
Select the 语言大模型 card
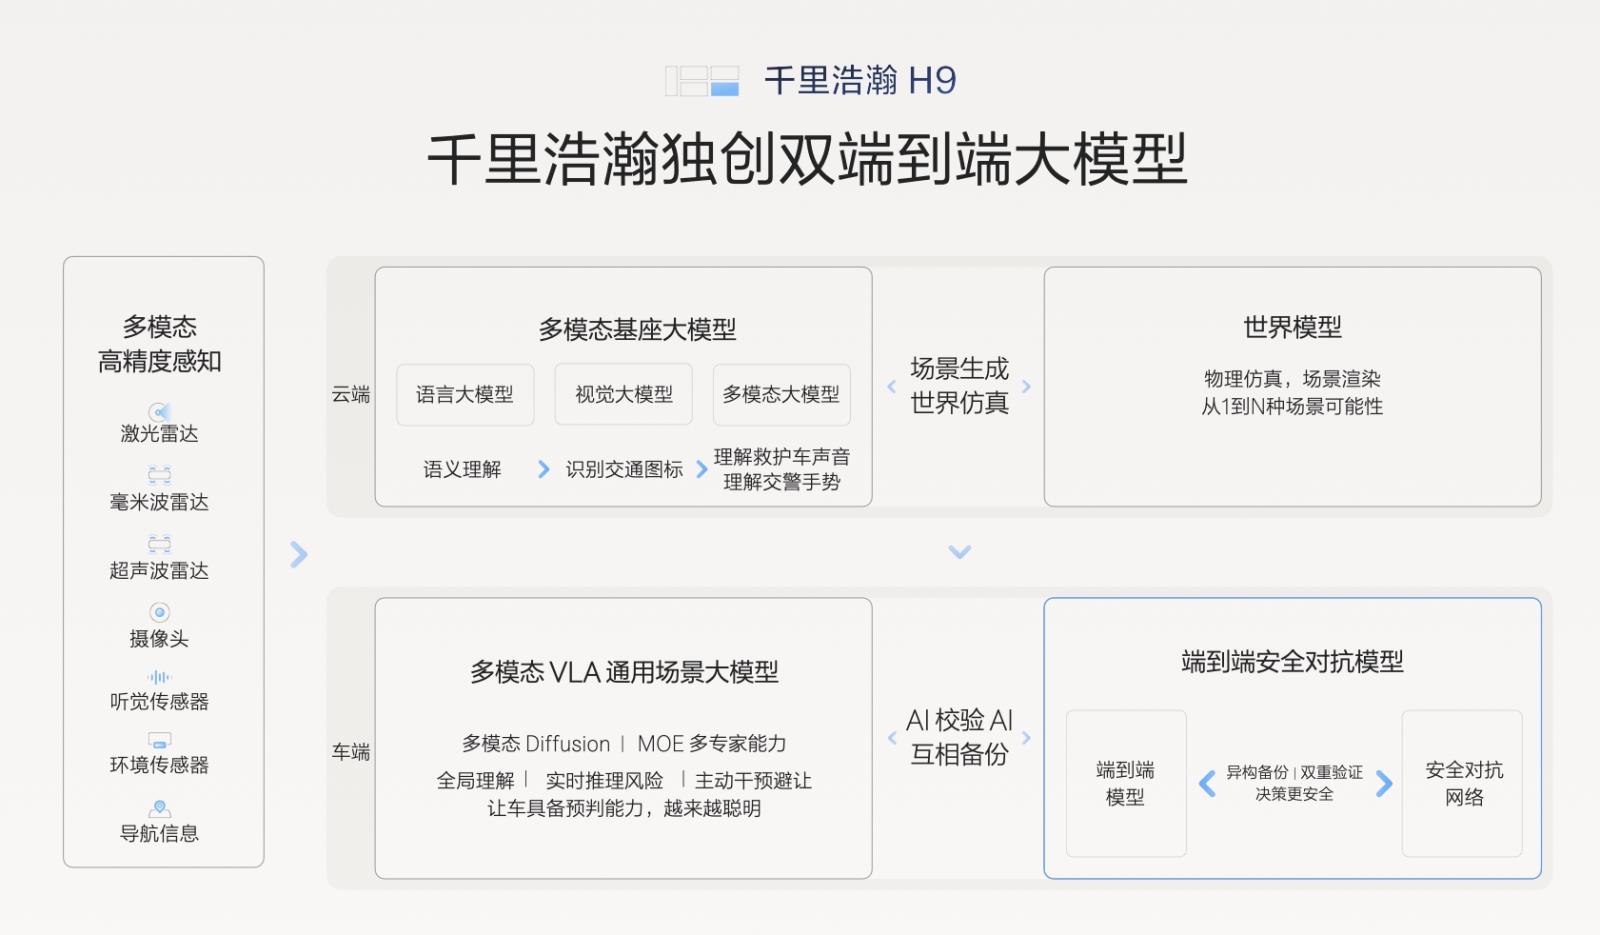point(465,395)
